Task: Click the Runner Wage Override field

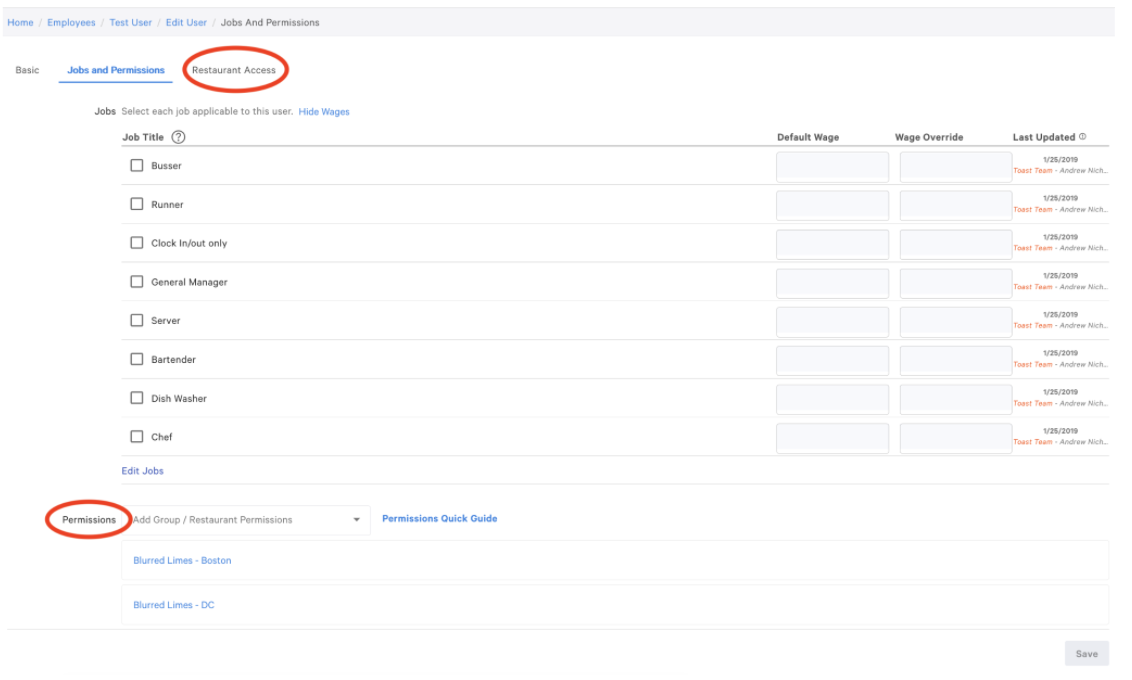Action: pyautogui.click(x=955, y=205)
